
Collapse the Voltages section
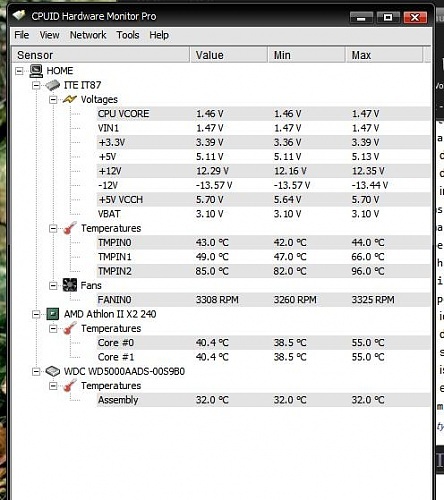tap(53, 100)
